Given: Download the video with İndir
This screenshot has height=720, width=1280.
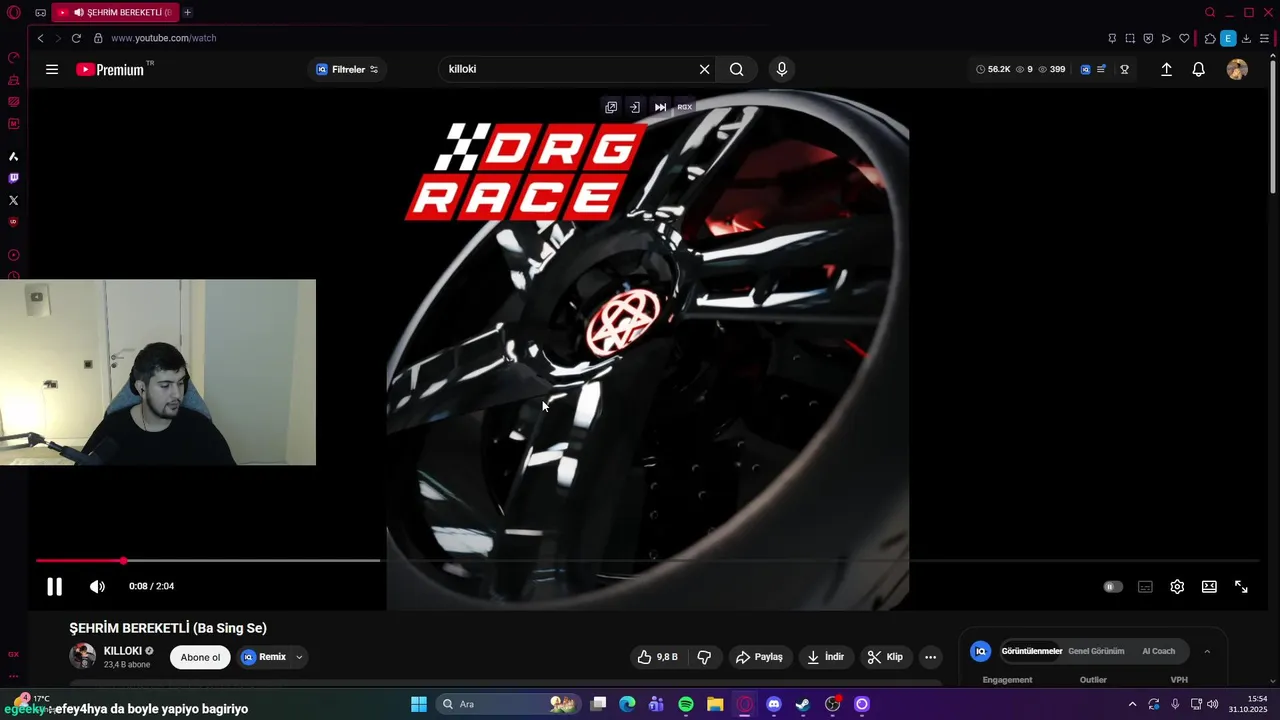Looking at the screenshot, I should pos(826,657).
